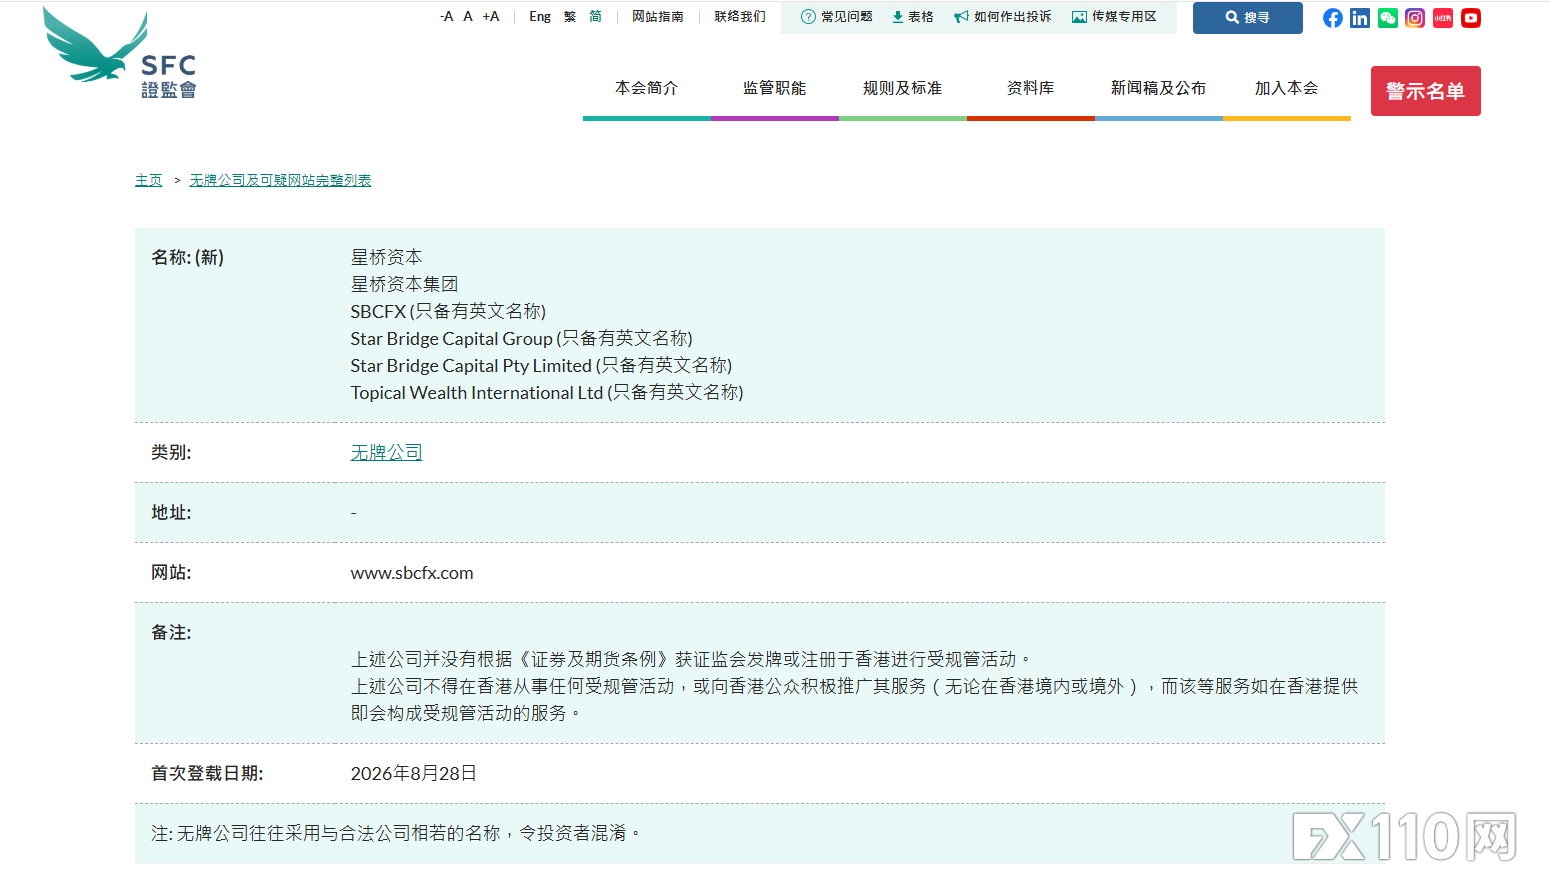Select the www.sbcfx.com website text
Image resolution: width=1550 pixels, height=886 pixels.
(412, 573)
